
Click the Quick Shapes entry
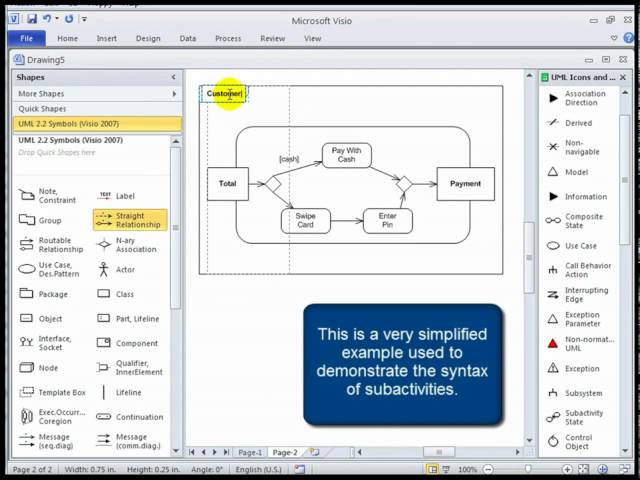tap(97, 109)
